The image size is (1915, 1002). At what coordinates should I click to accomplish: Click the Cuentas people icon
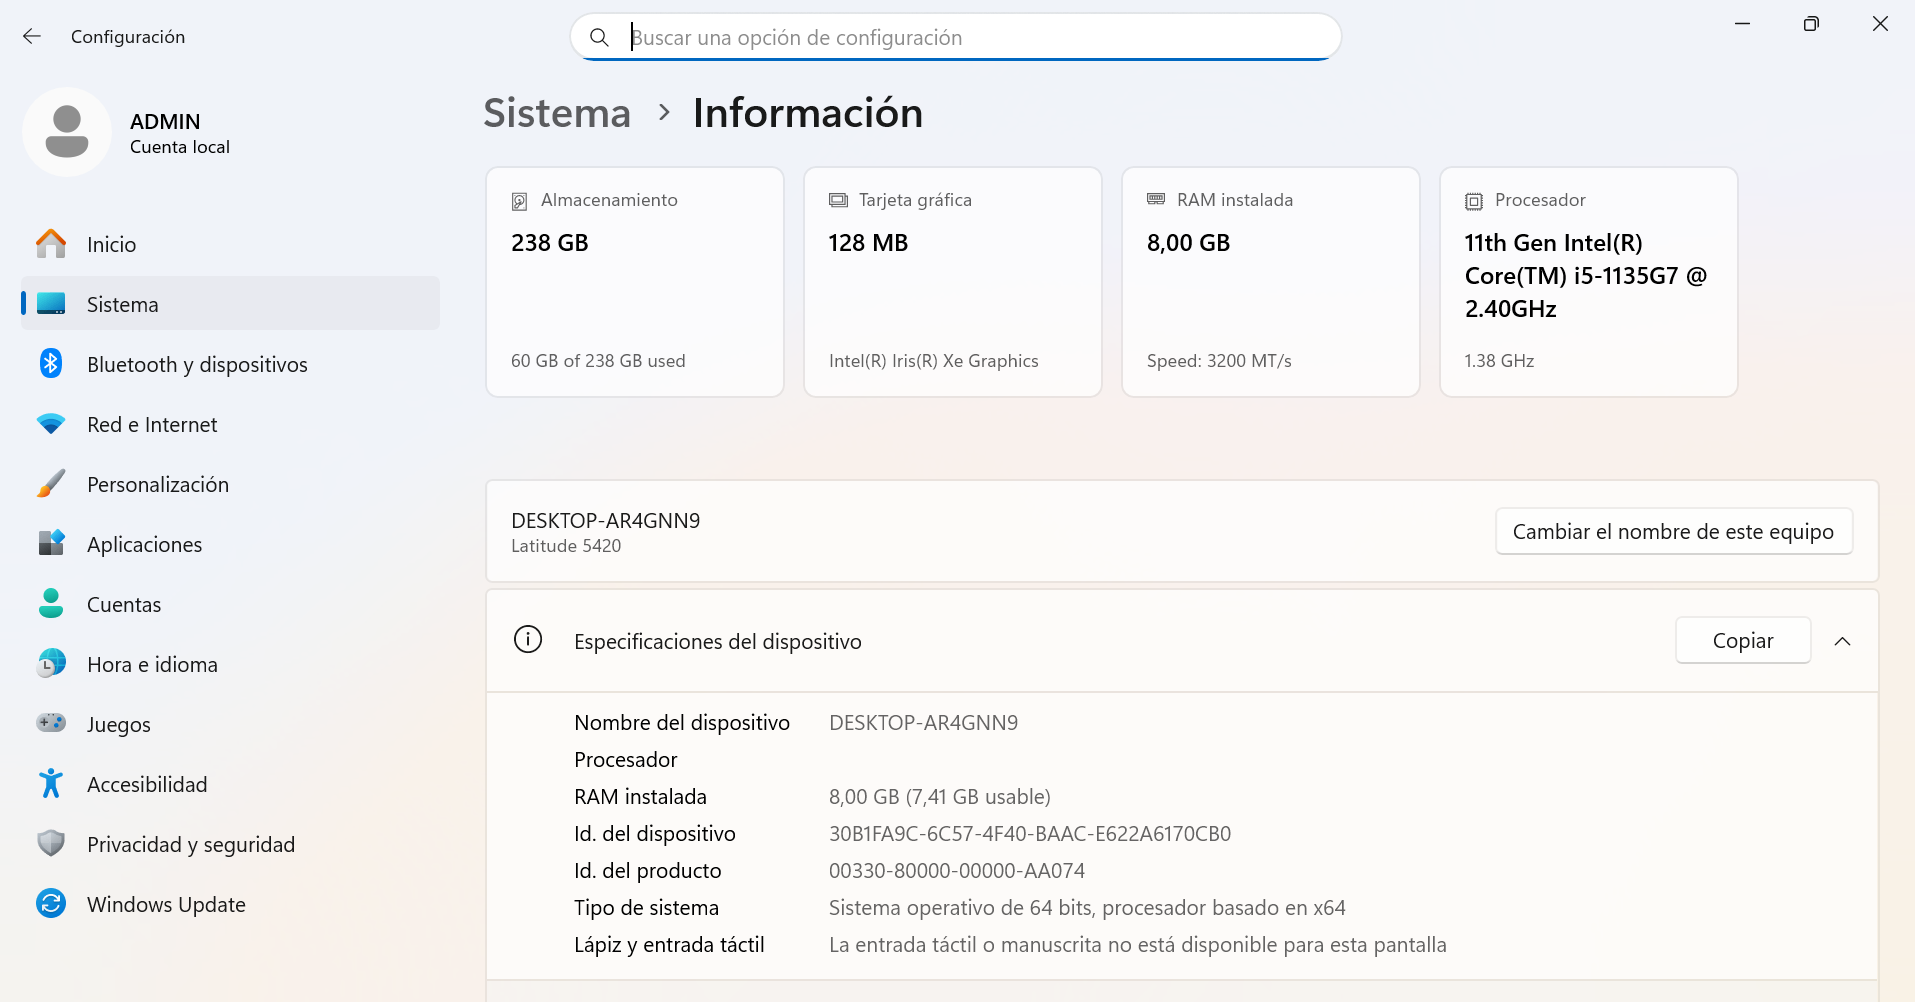pos(51,604)
